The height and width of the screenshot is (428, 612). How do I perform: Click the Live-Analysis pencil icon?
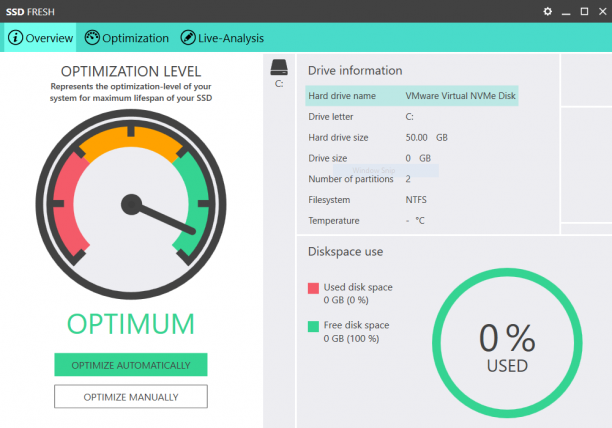188,38
